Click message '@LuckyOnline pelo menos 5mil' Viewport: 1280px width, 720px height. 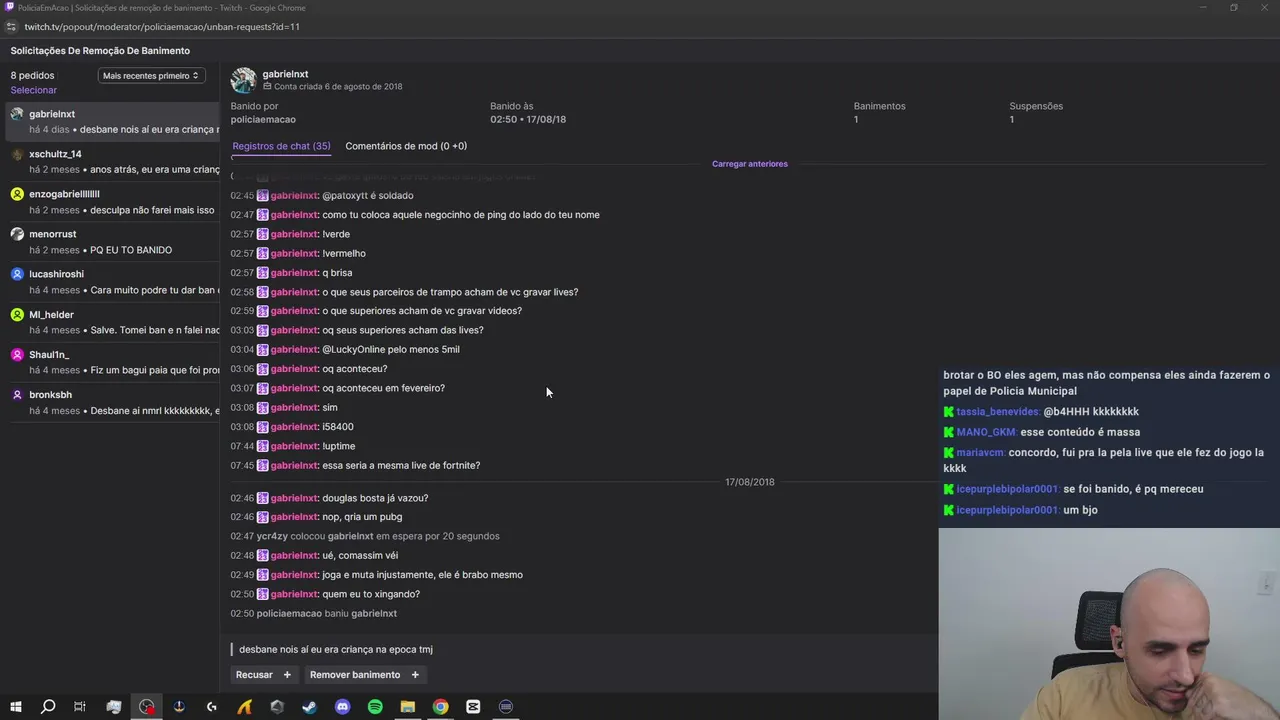pyautogui.click(x=391, y=349)
